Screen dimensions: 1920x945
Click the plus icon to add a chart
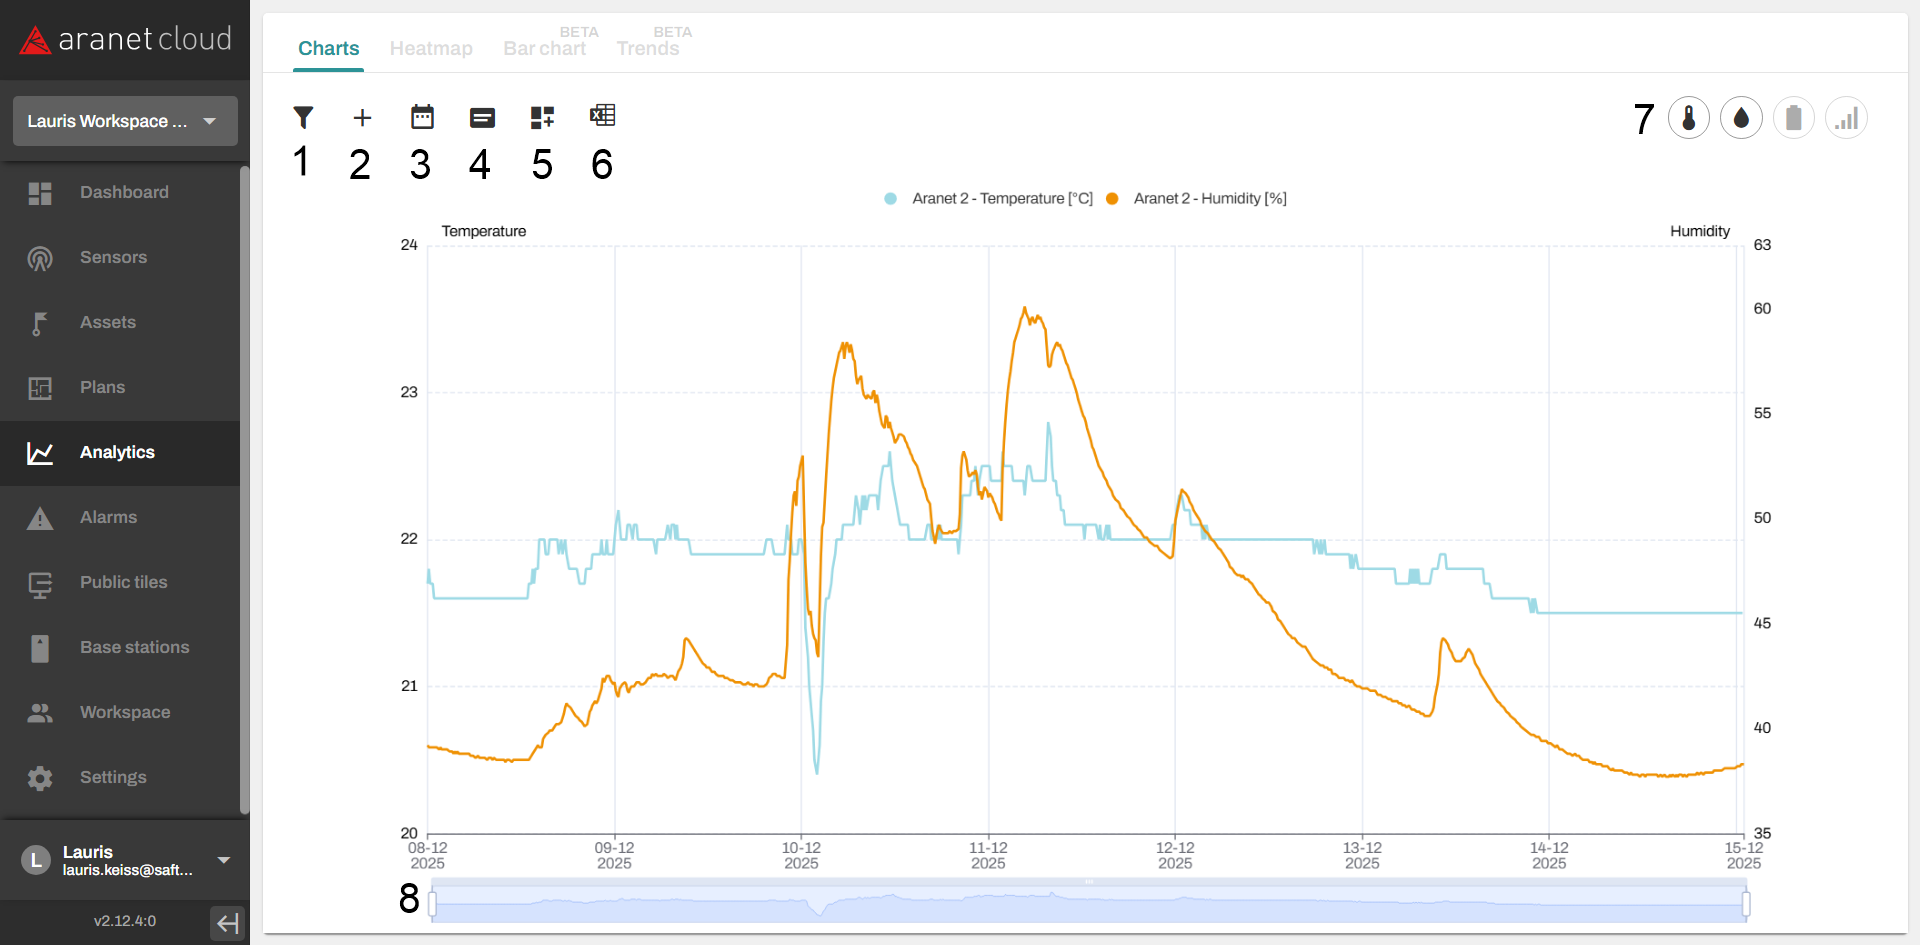tap(362, 118)
